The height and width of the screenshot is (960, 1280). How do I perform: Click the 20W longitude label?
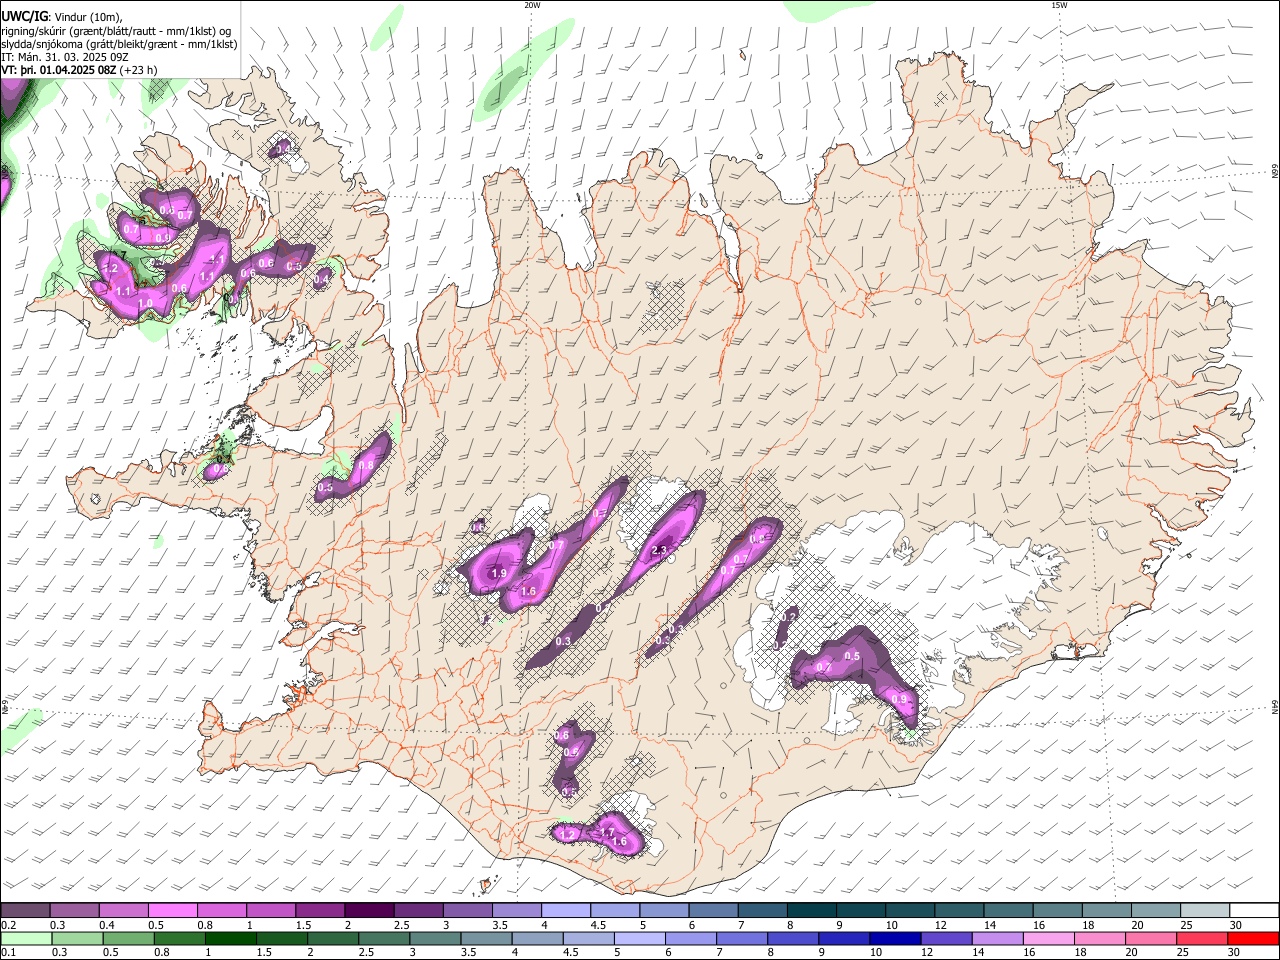(532, 5)
